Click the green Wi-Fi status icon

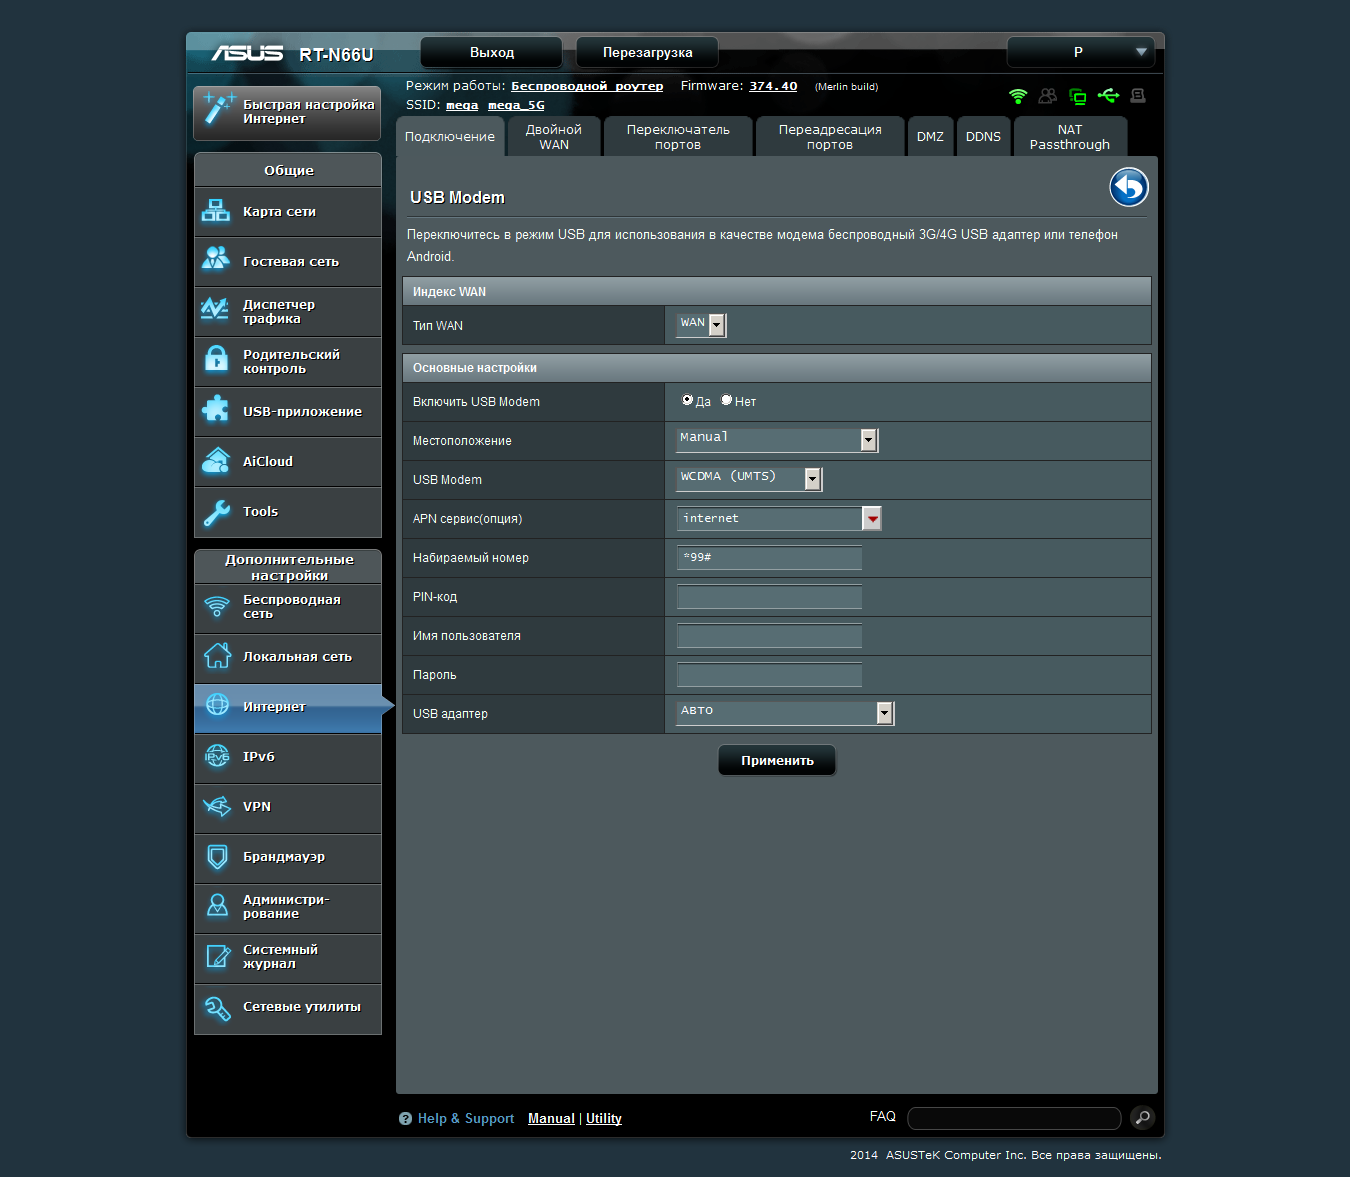pyautogui.click(x=1018, y=96)
